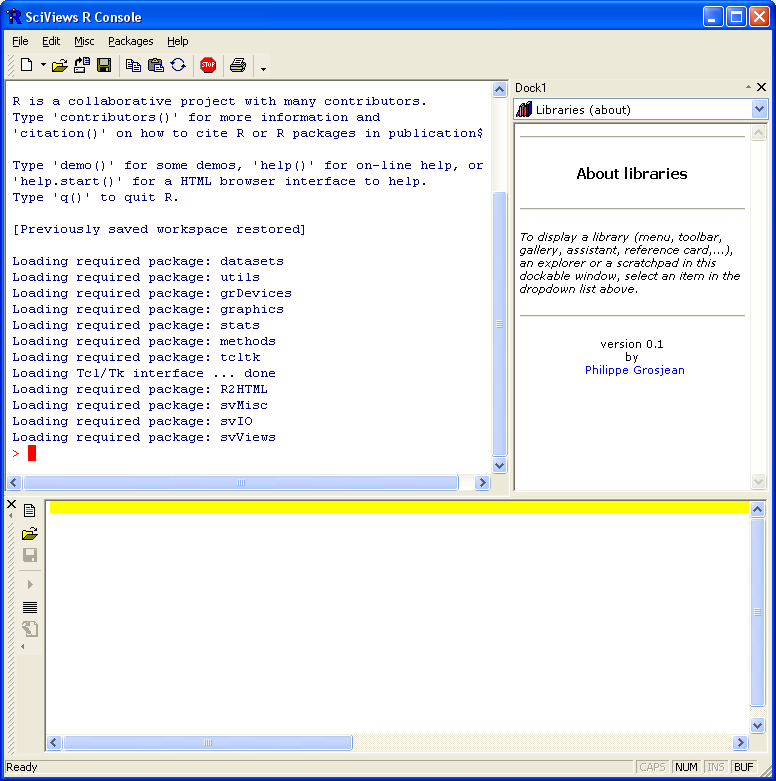Click the script pane lines list icon

[30, 607]
